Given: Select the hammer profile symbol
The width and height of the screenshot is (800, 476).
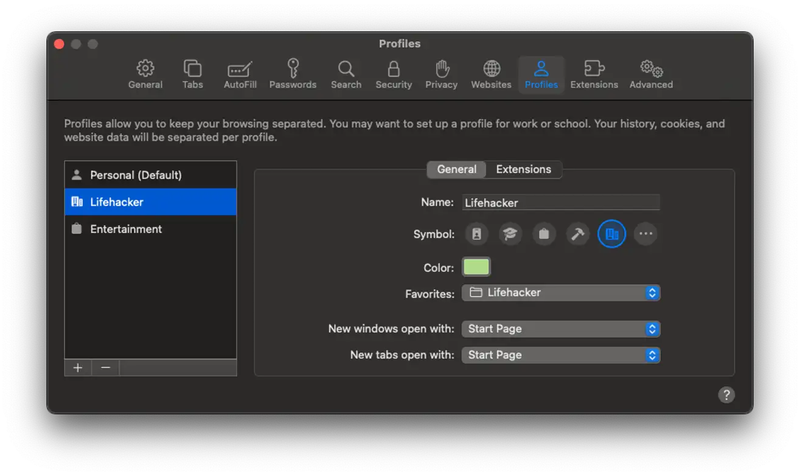Looking at the screenshot, I should click(x=578, y=234).
